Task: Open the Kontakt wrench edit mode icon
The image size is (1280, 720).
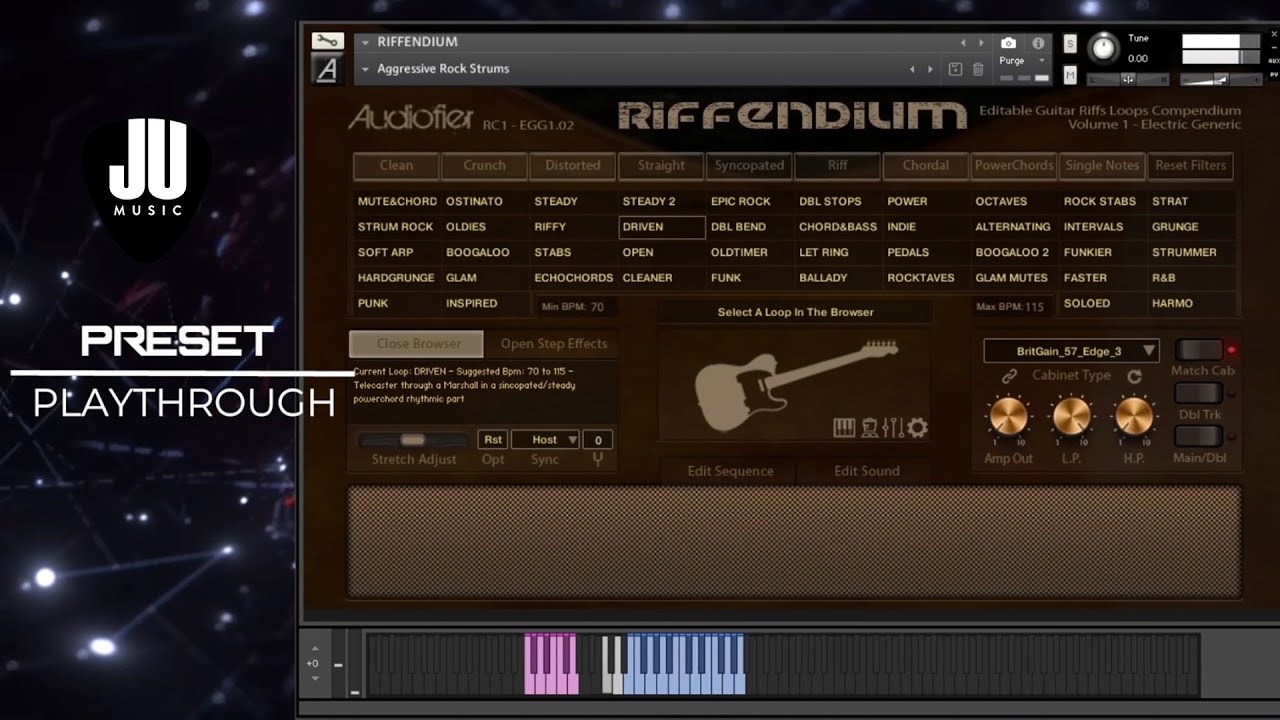Action: [x=327, y=41]
